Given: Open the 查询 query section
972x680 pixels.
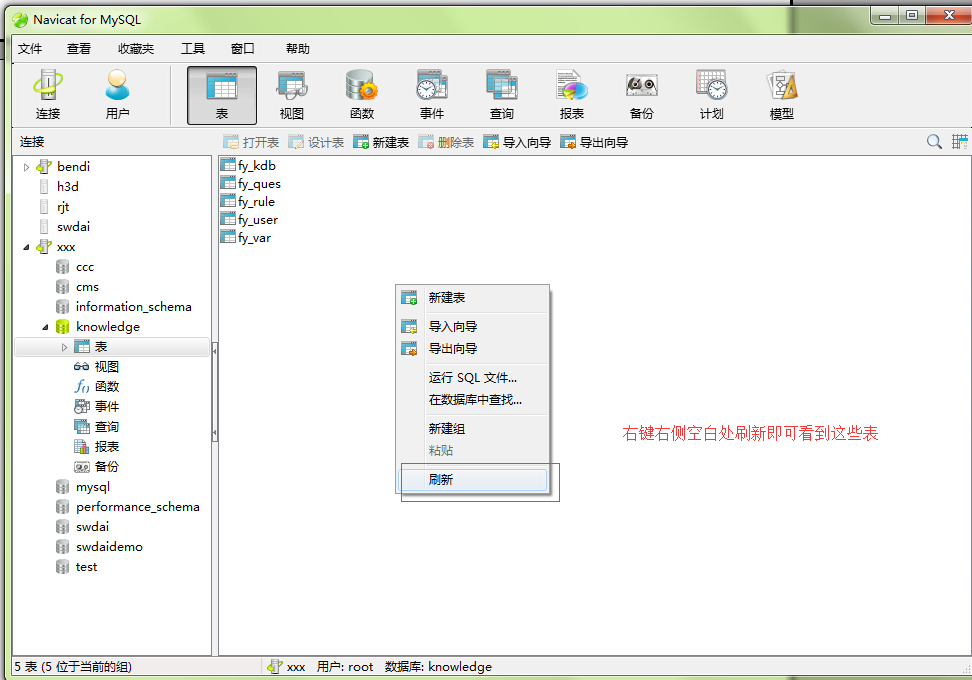Looking at the screenshot, I should (501, 95).
